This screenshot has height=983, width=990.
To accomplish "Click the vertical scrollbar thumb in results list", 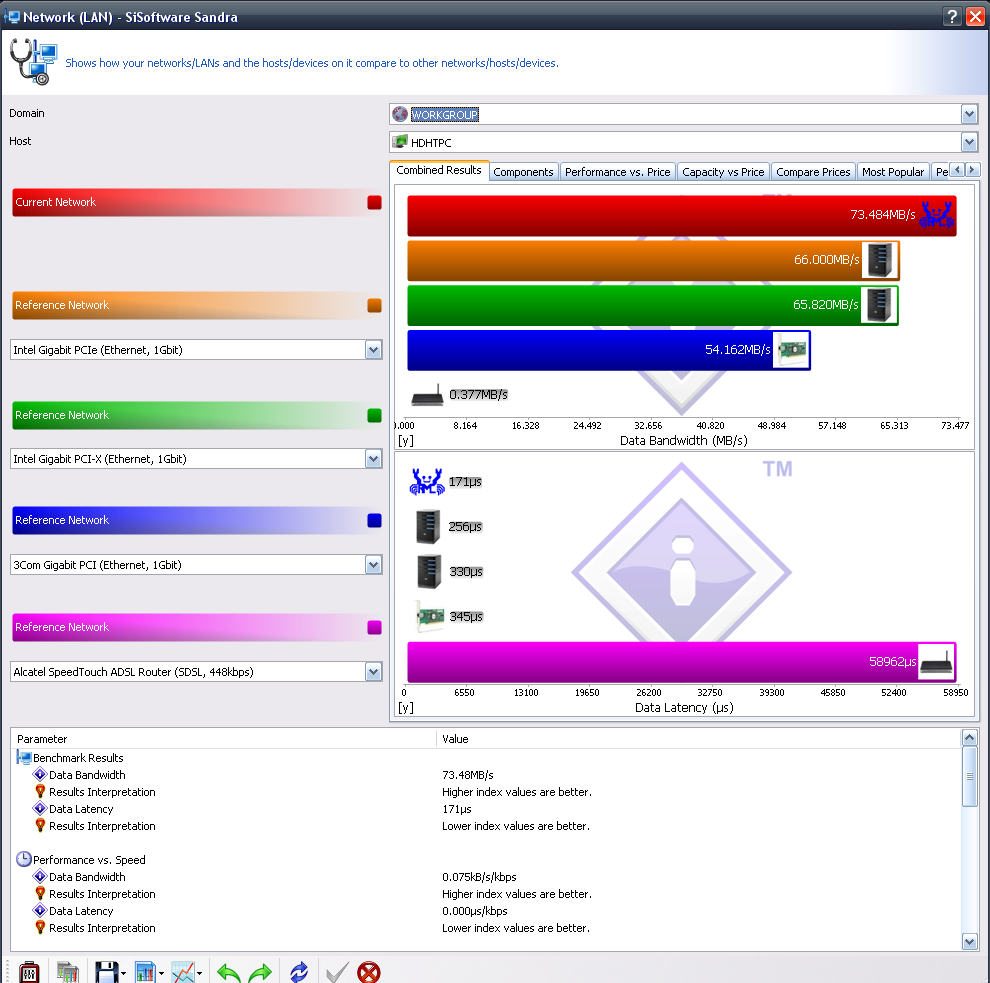I will click(969, 777).
